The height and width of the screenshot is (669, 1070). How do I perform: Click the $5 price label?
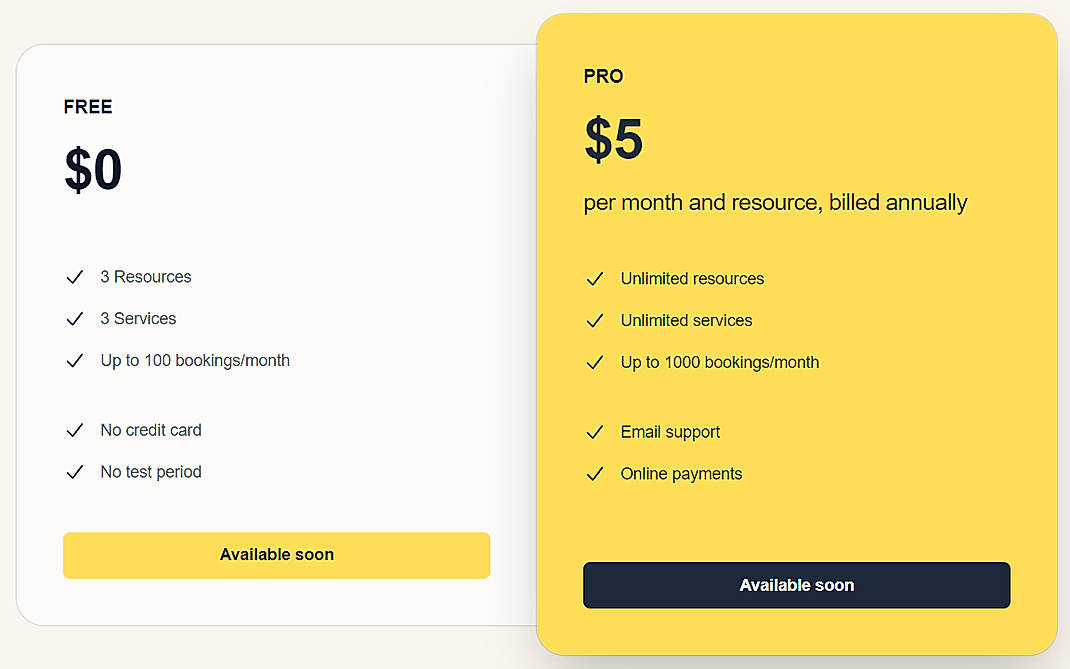613,141
